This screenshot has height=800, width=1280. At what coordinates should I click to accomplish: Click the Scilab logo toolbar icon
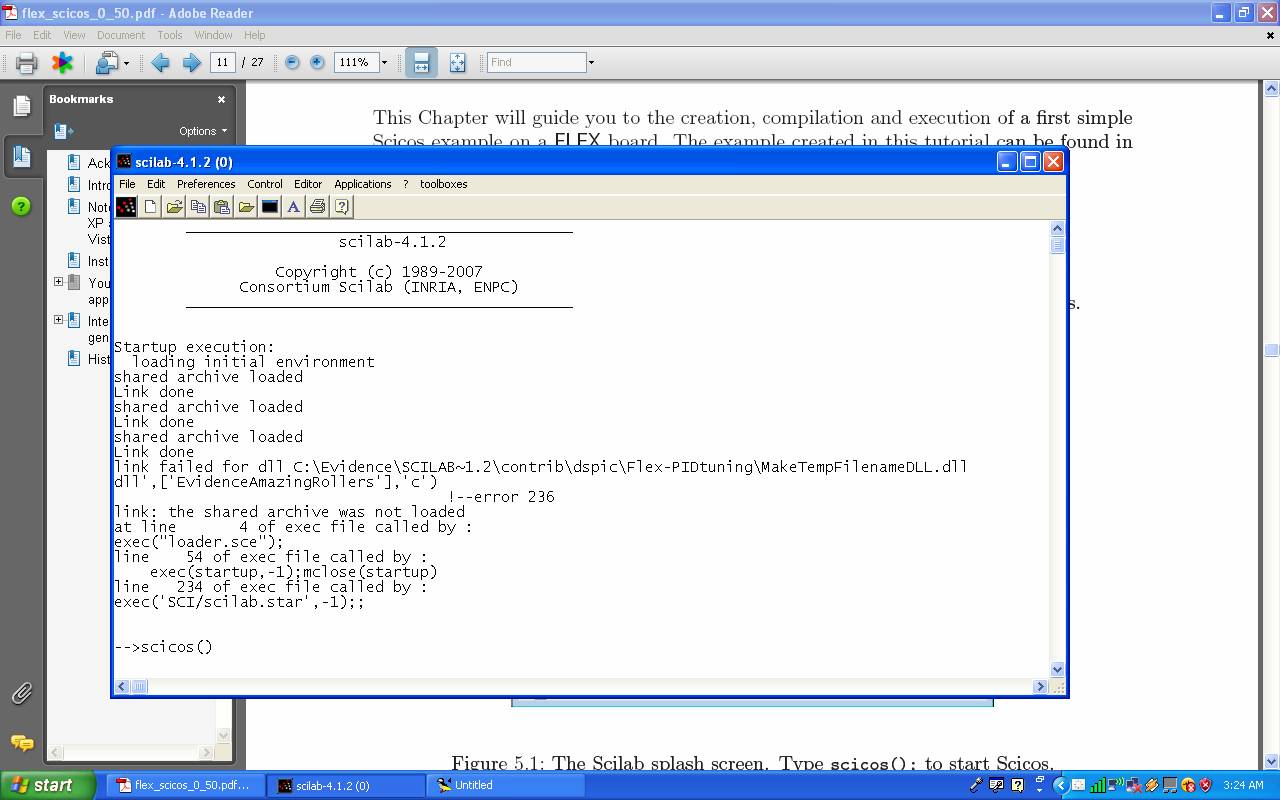126,206
